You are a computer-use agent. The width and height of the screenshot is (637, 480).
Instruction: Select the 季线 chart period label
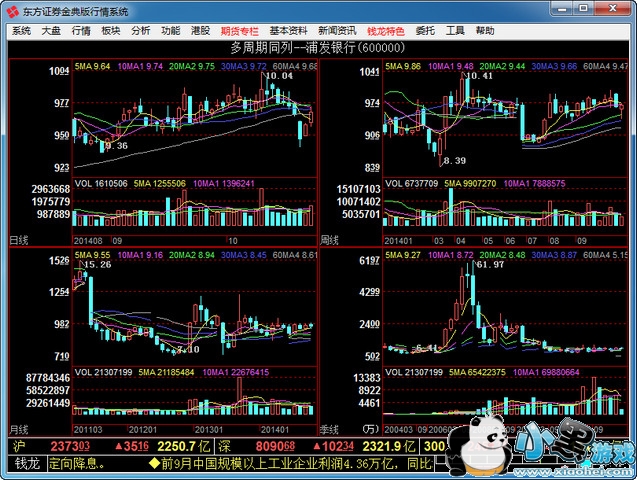(x=329, y=429)
